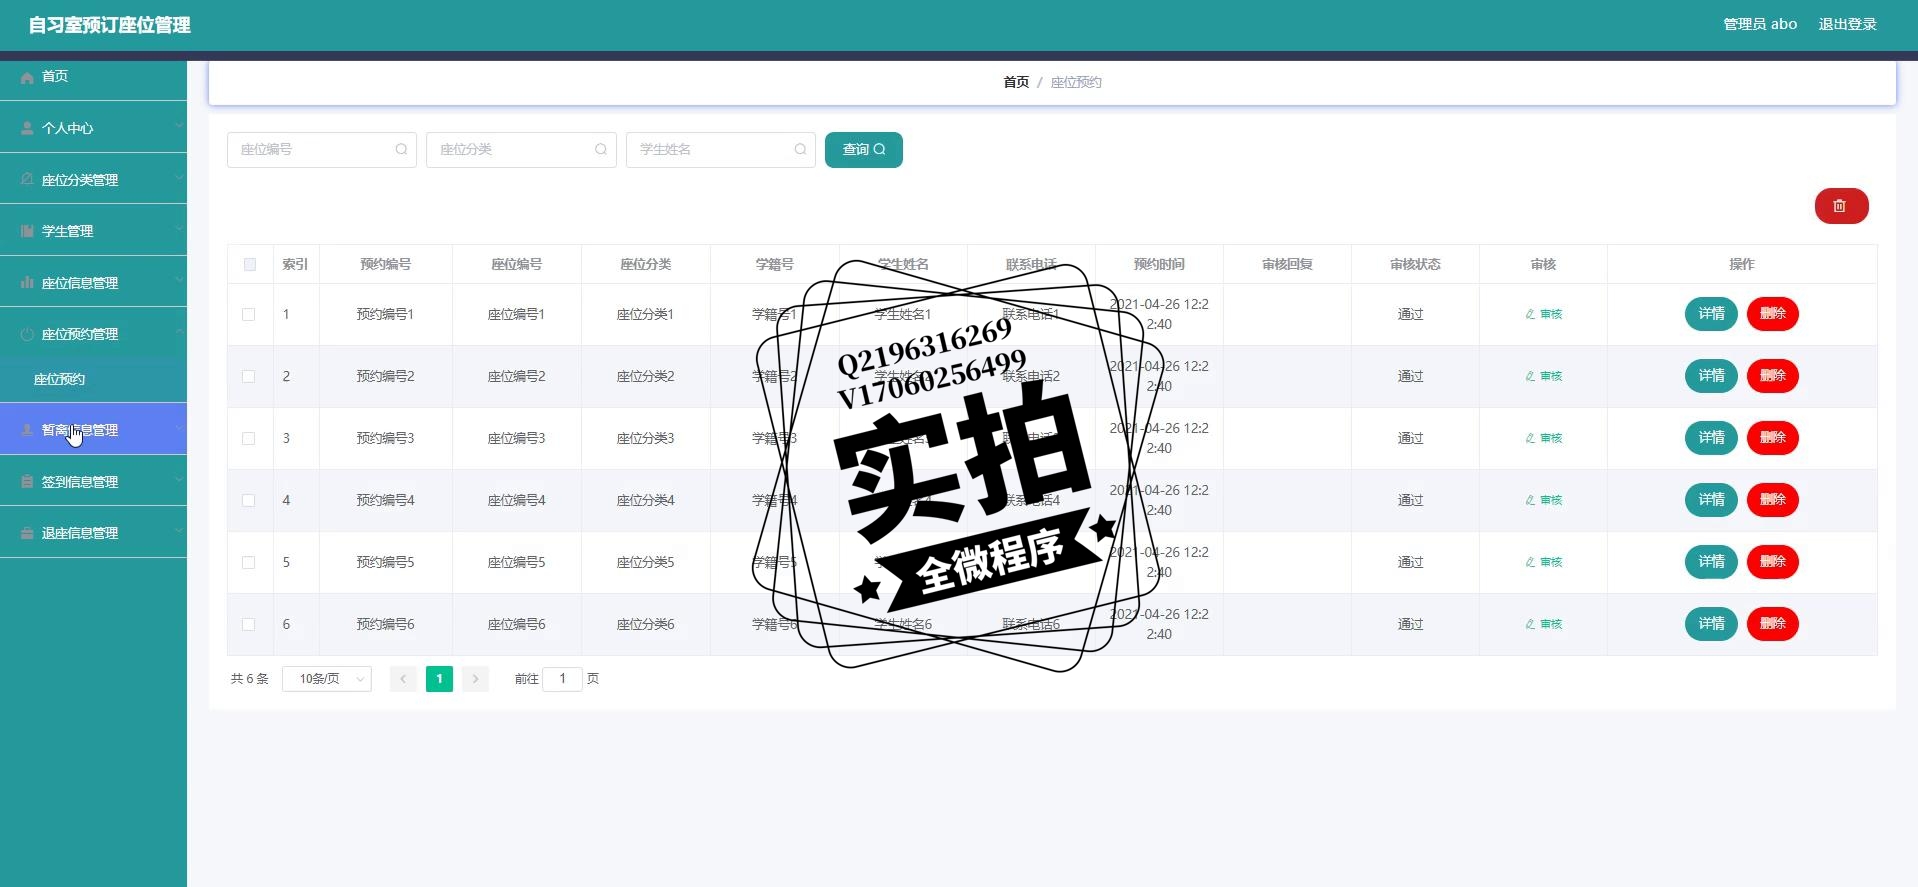Go to previous page arrow in pagination

pos(403,679)
